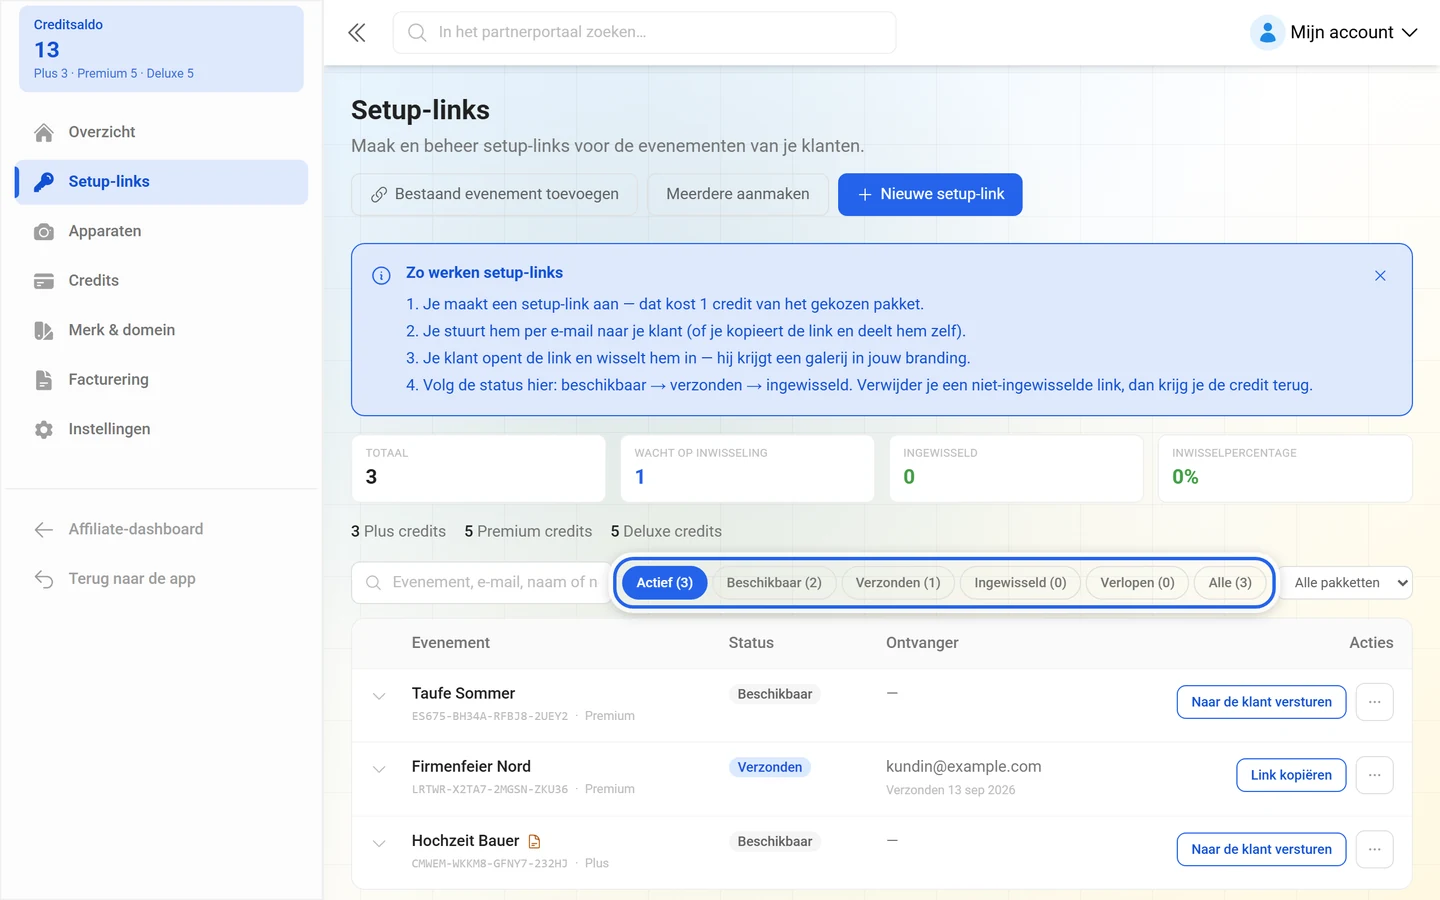Expand the Taufe Sommer row

[379, 696]
